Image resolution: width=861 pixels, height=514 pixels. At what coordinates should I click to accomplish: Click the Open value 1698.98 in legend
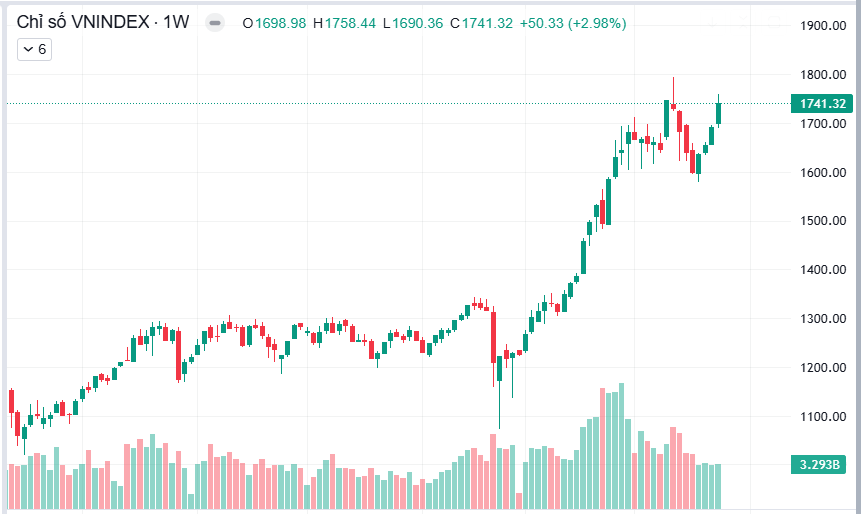[x=281, y=24]
